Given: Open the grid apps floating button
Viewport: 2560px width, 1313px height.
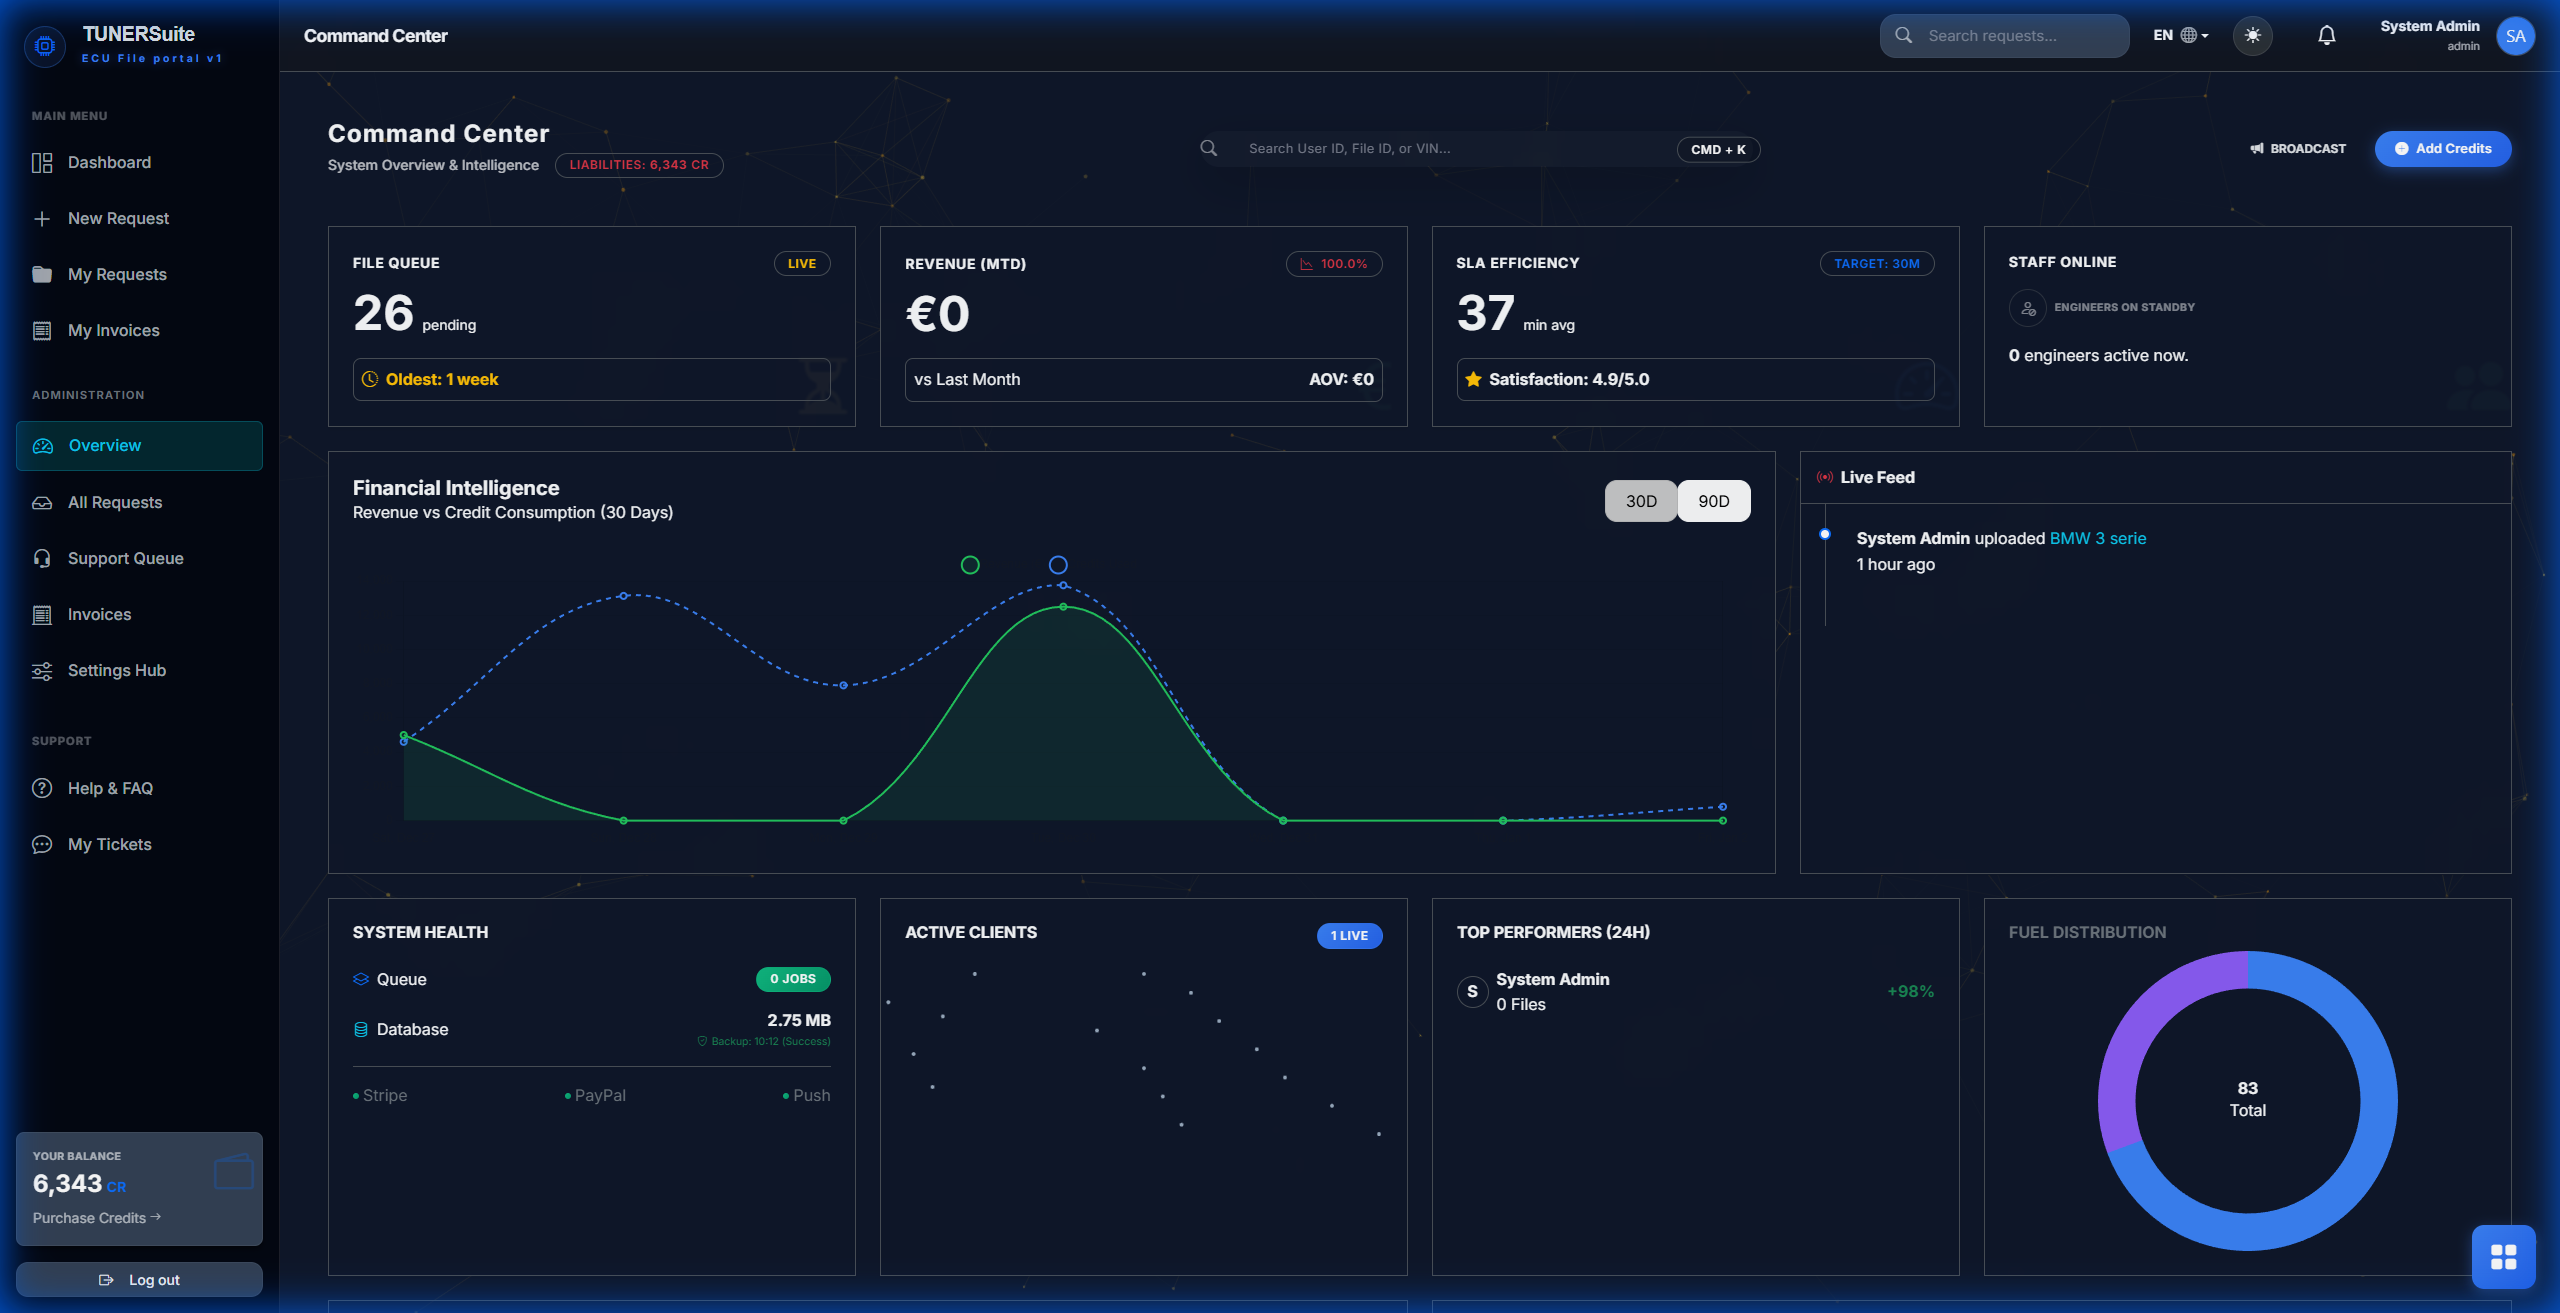Looking at the screenshot, I should pos(2503,1256).
